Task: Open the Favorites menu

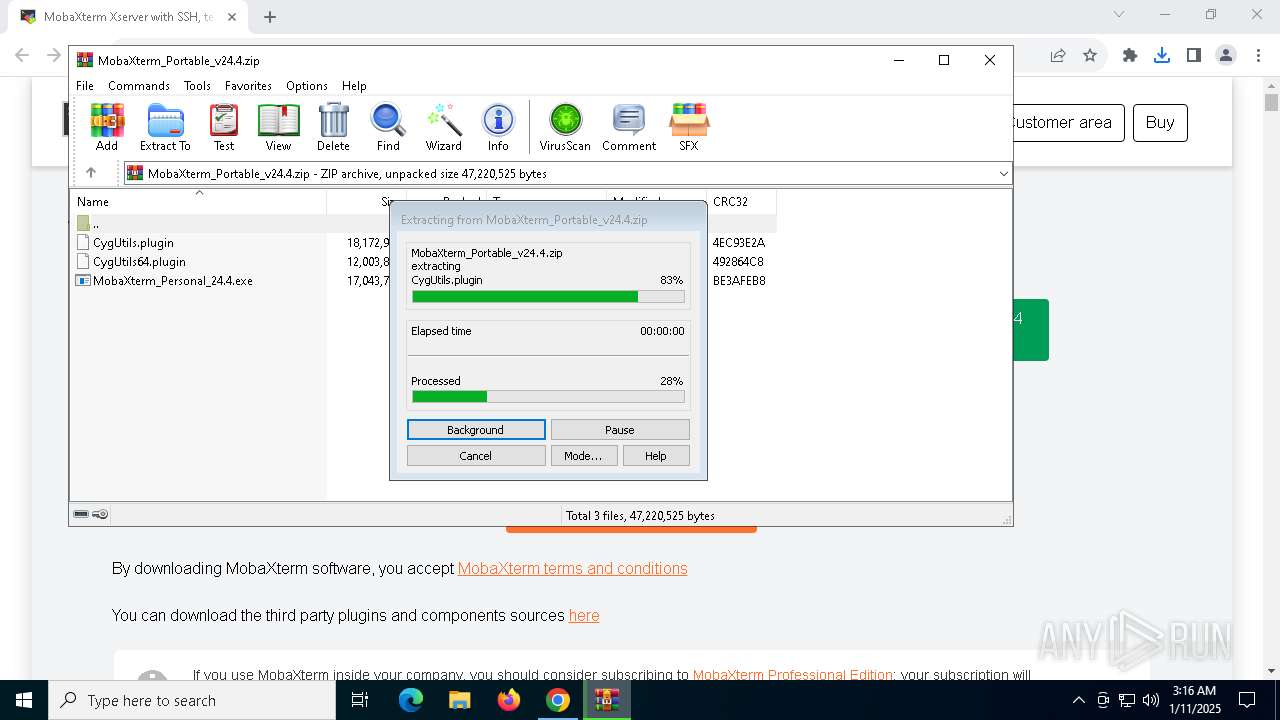Action: click(248, 86)
